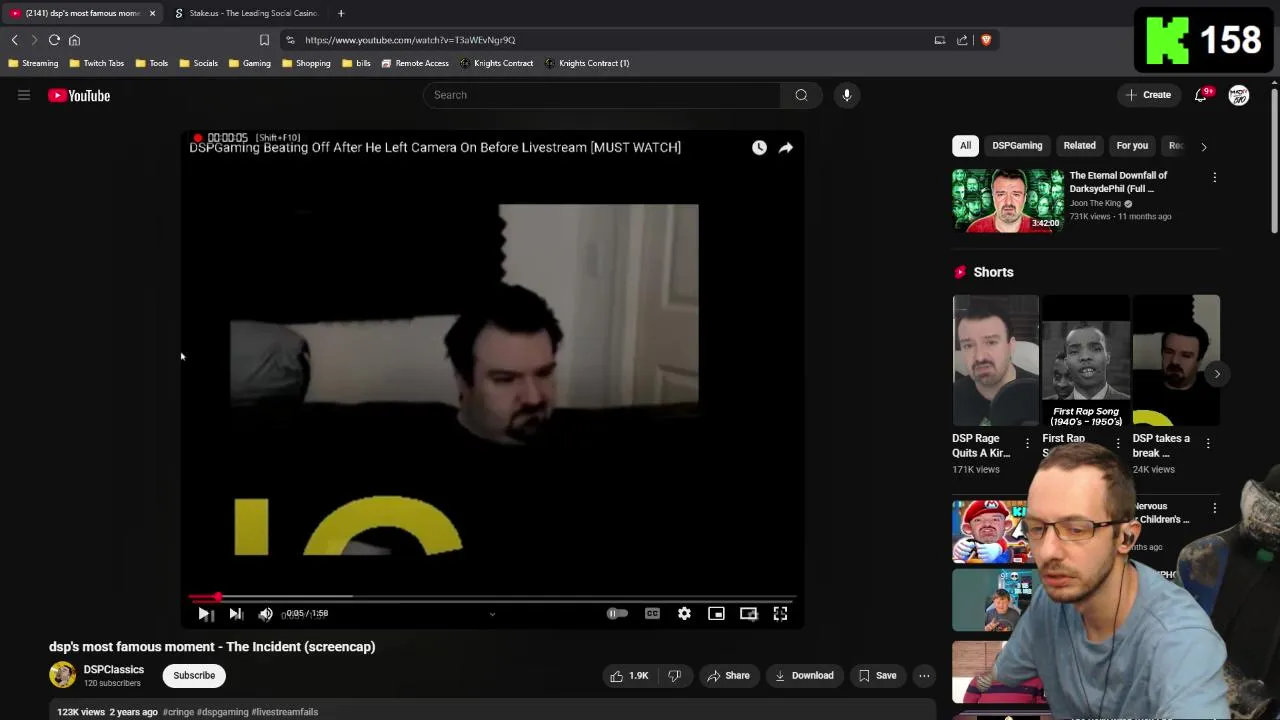Open The Eternal Downfall of DarksydePhil thumbnail
The image size is (1280, 720).
pyautogui.click(x=1008, y=200)
